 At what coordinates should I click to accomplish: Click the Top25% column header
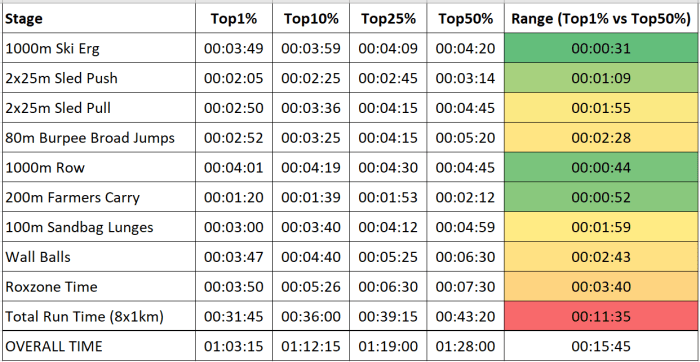388,19
